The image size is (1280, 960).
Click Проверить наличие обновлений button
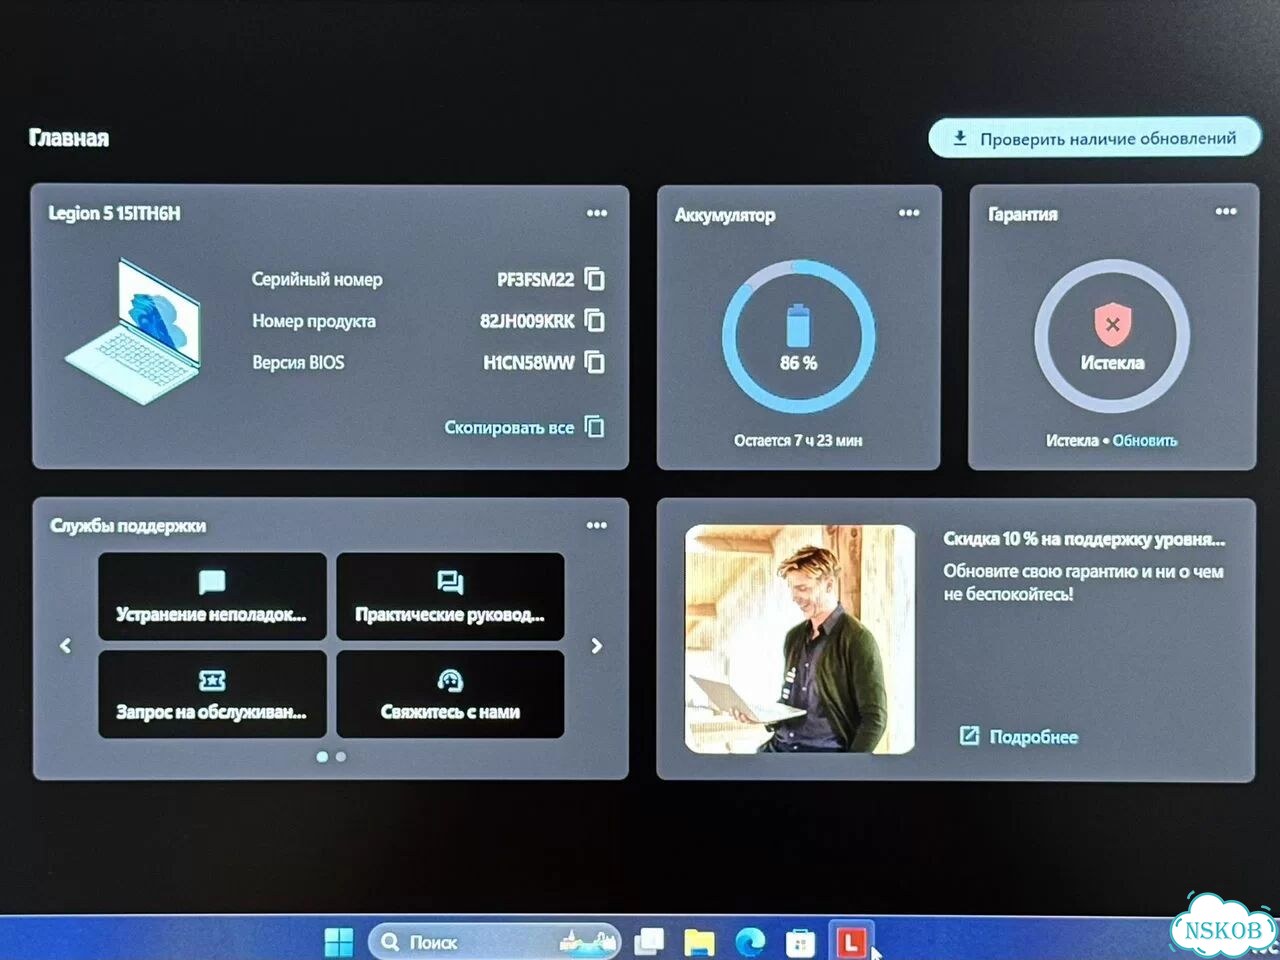pyautogui.click(x=1095, y=138)
